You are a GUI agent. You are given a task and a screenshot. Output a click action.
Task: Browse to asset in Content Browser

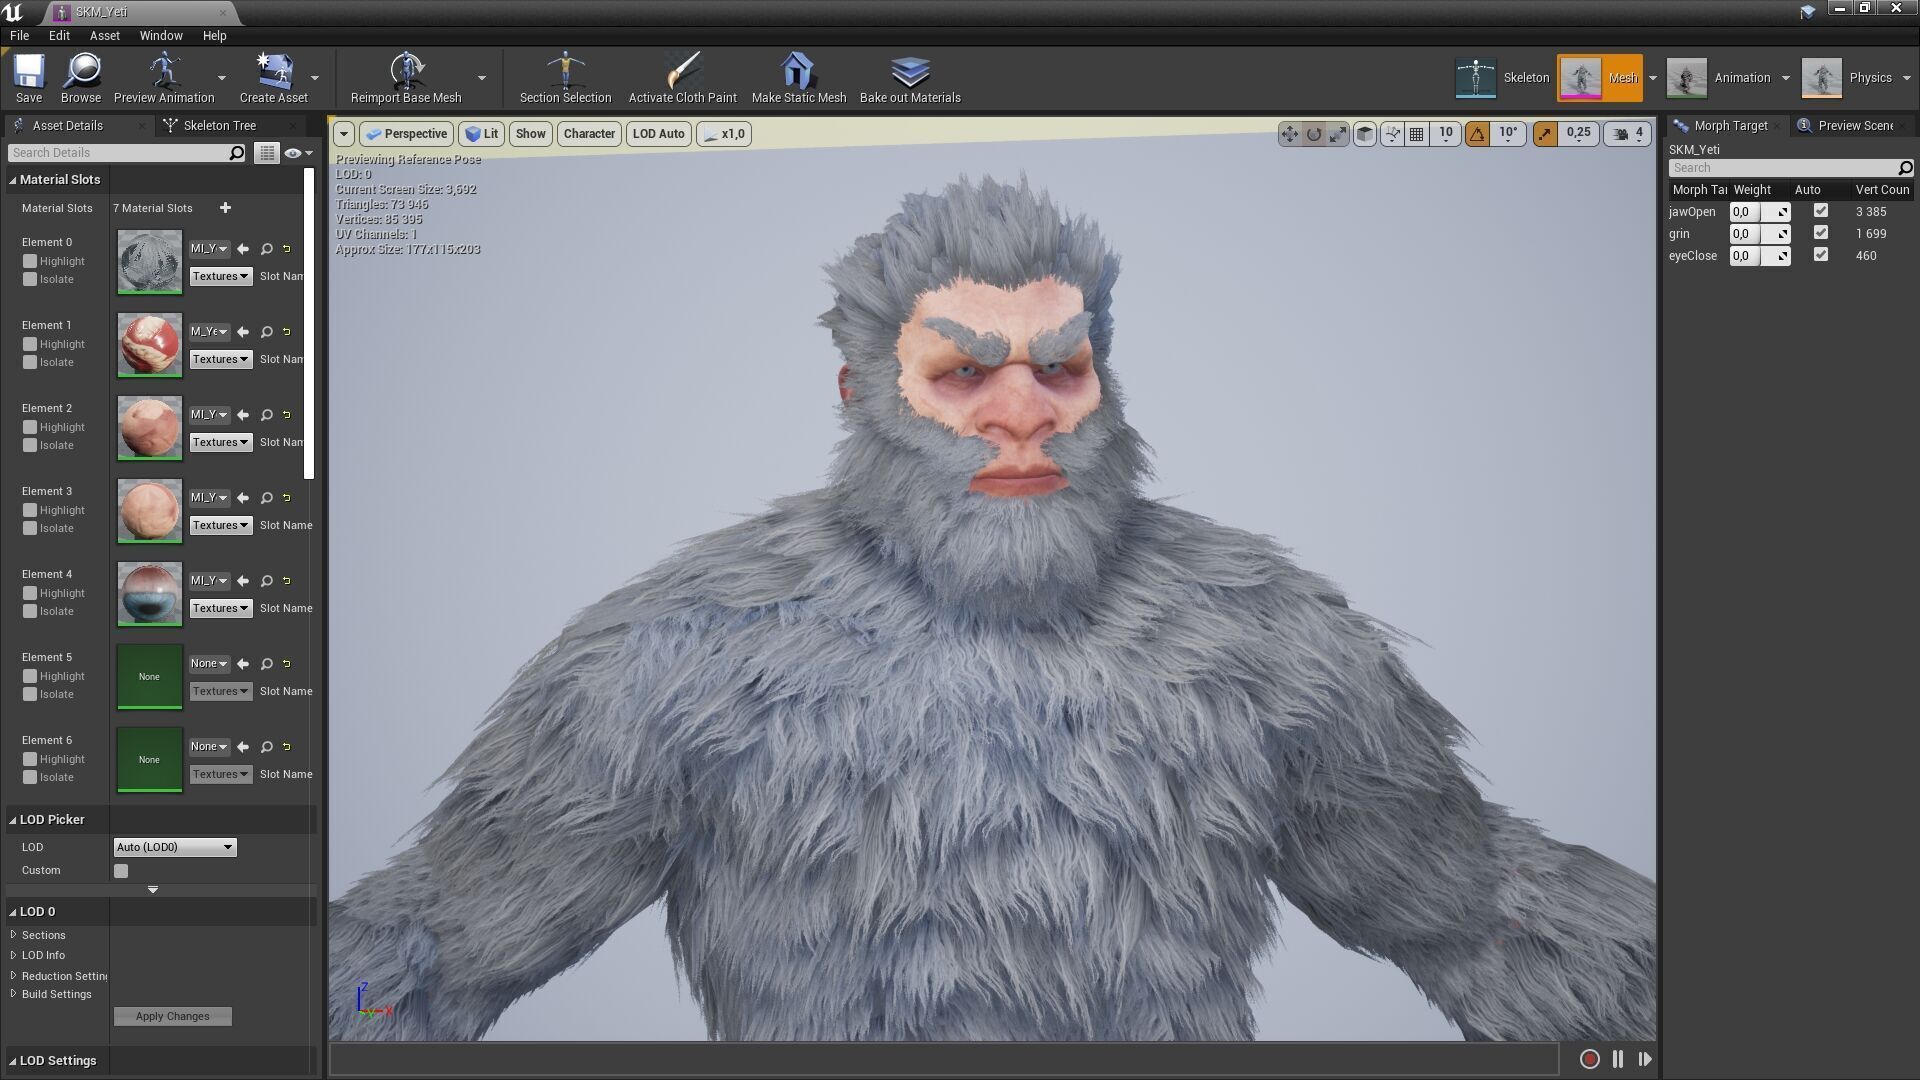point(80,78)
